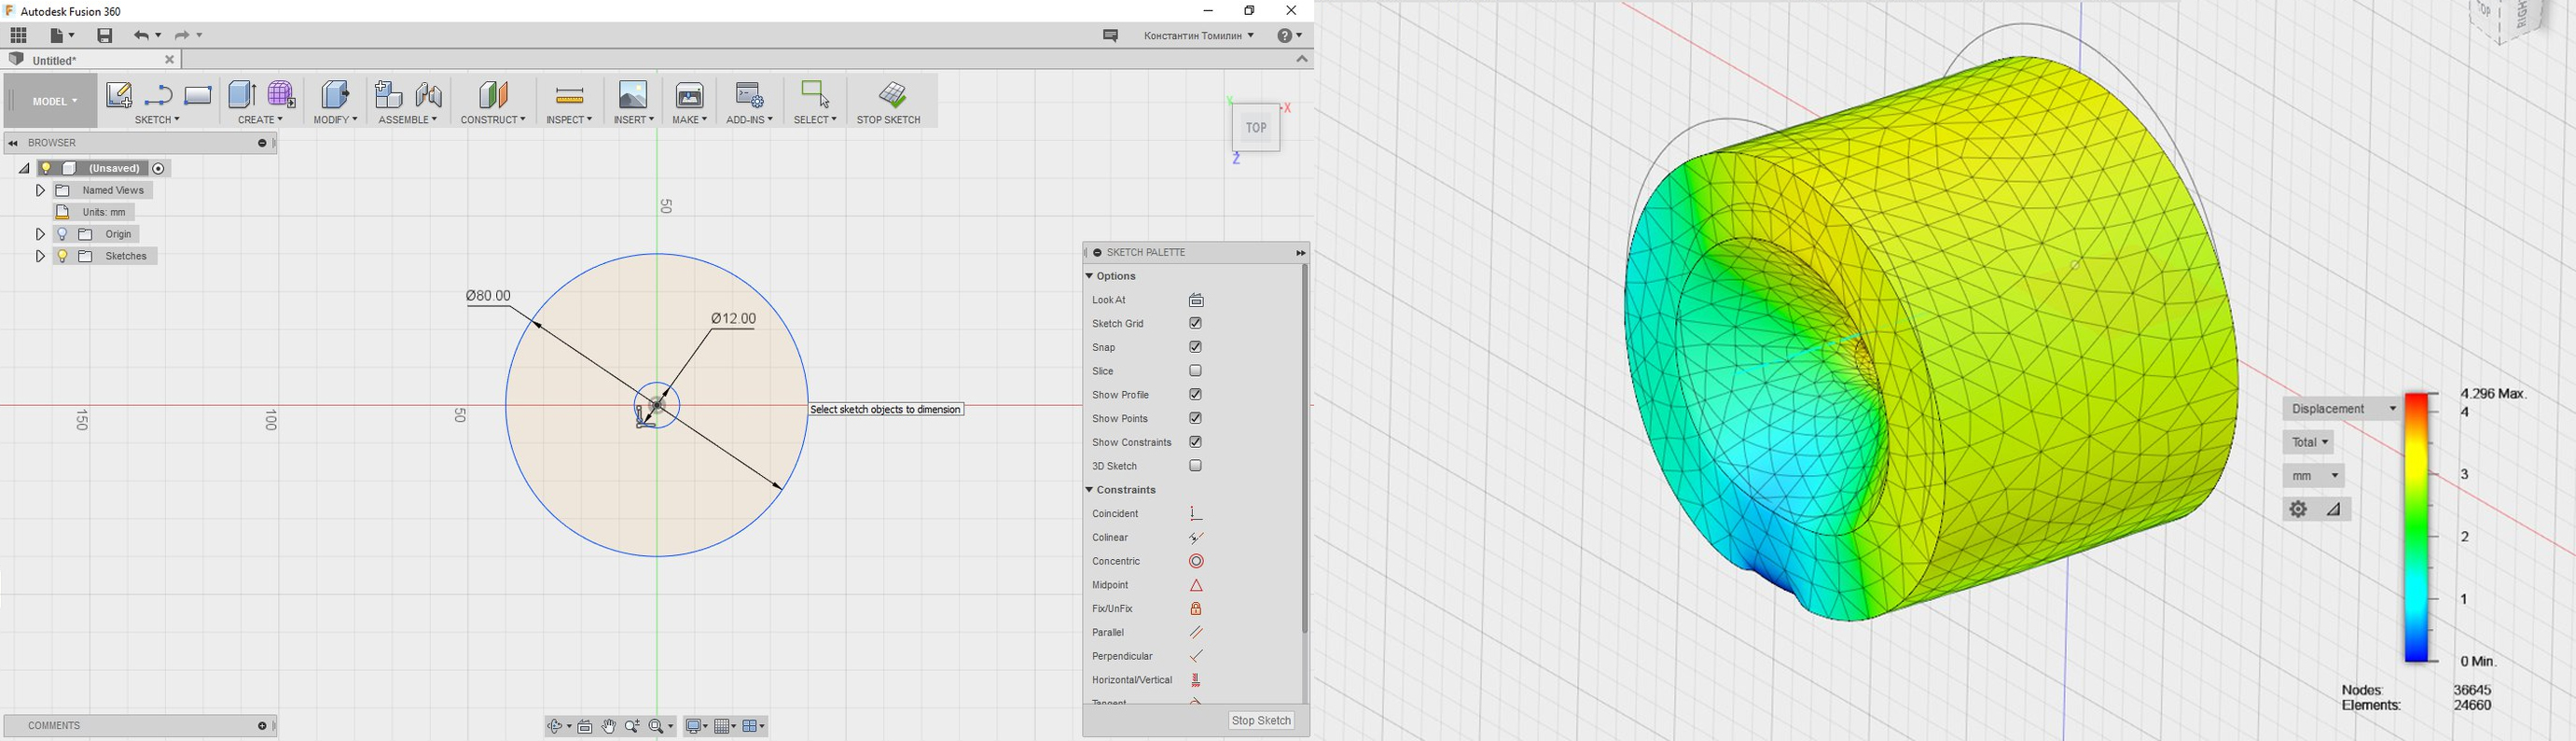Collapse the Options section in Sketch Palette
The image size is (2576, 741).
tap(1089, 276)
